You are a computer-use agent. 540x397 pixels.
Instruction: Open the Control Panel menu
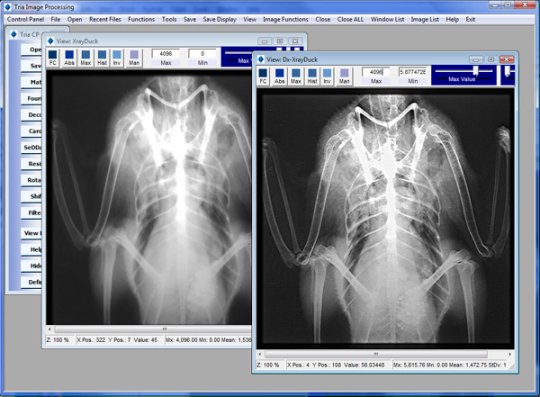pyautogui.click(x=25, y=19)
